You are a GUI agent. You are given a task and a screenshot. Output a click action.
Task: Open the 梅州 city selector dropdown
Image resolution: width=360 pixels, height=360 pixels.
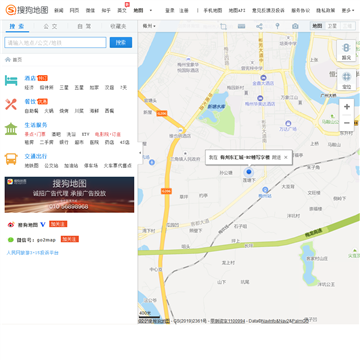(x=149, y=26)
